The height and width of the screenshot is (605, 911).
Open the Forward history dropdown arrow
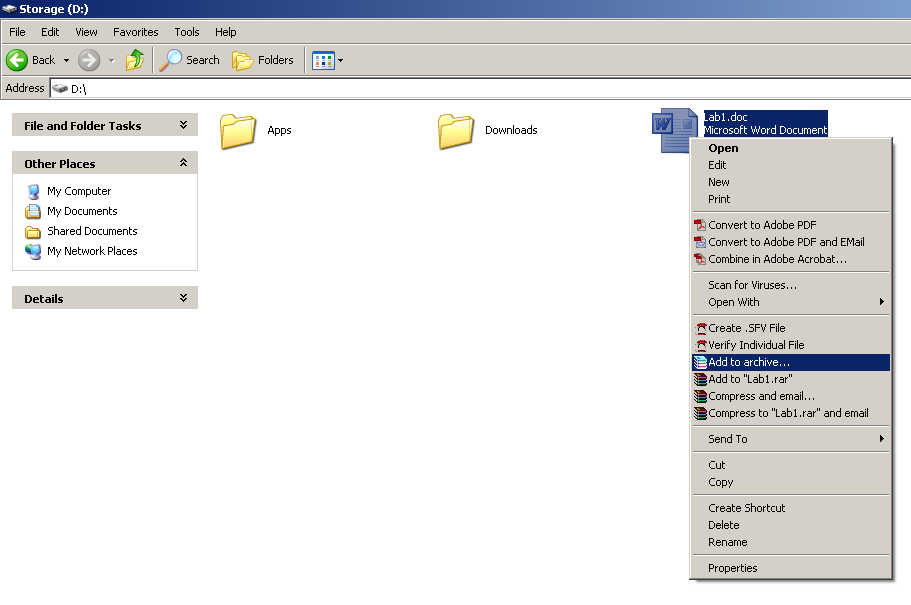click(112, 60)
